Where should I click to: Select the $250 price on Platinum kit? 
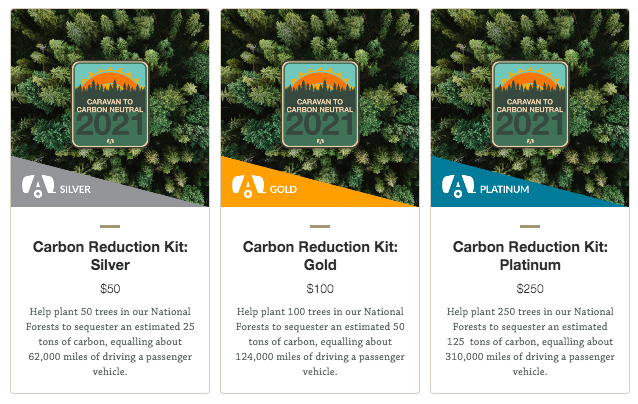click(530, 289)
